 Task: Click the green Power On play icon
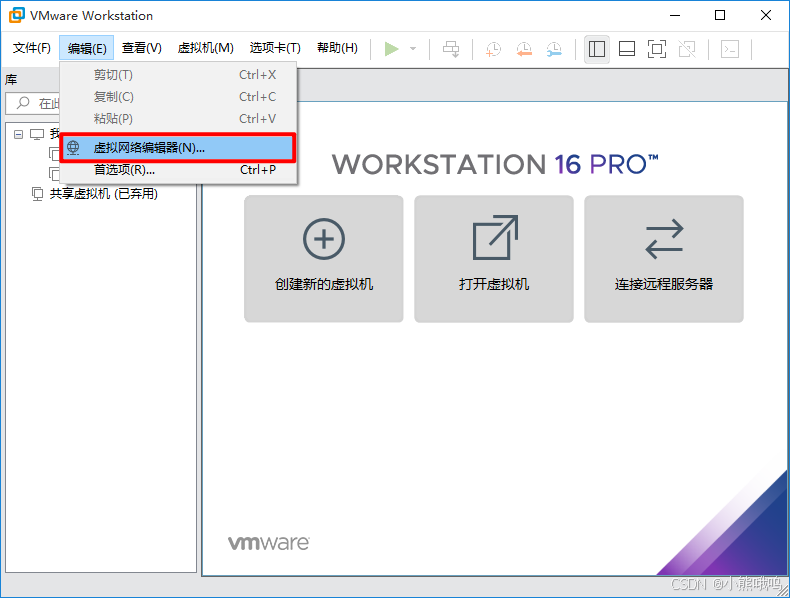[x=391, y=49]
